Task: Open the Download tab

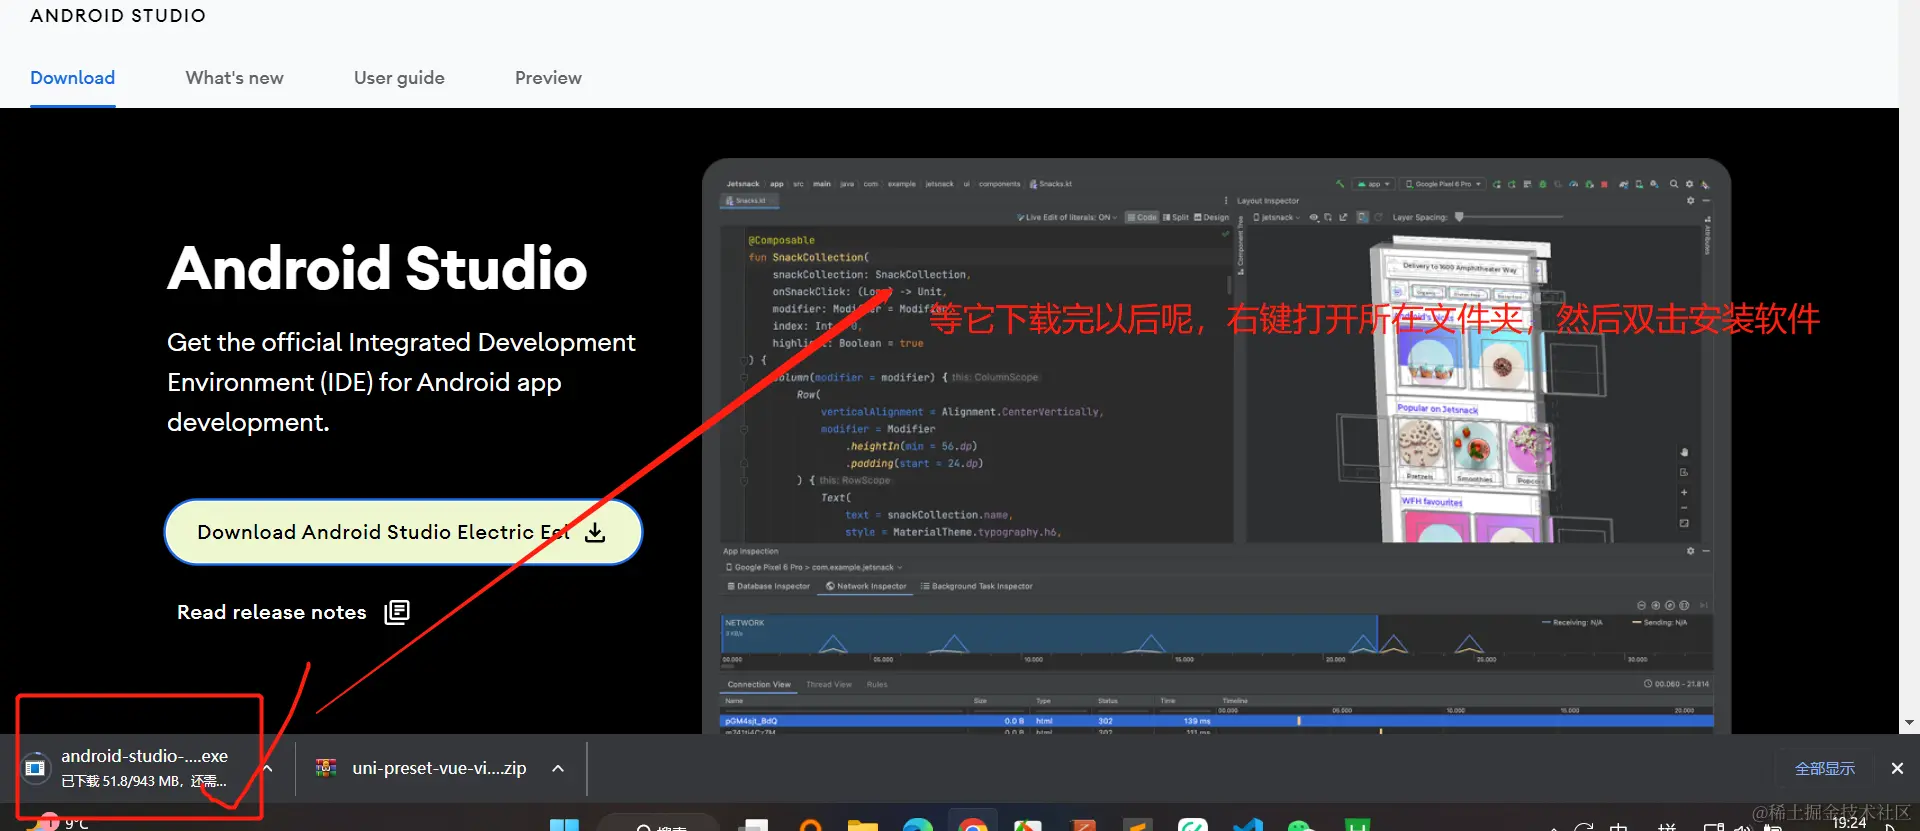Action: coord(72,78)
